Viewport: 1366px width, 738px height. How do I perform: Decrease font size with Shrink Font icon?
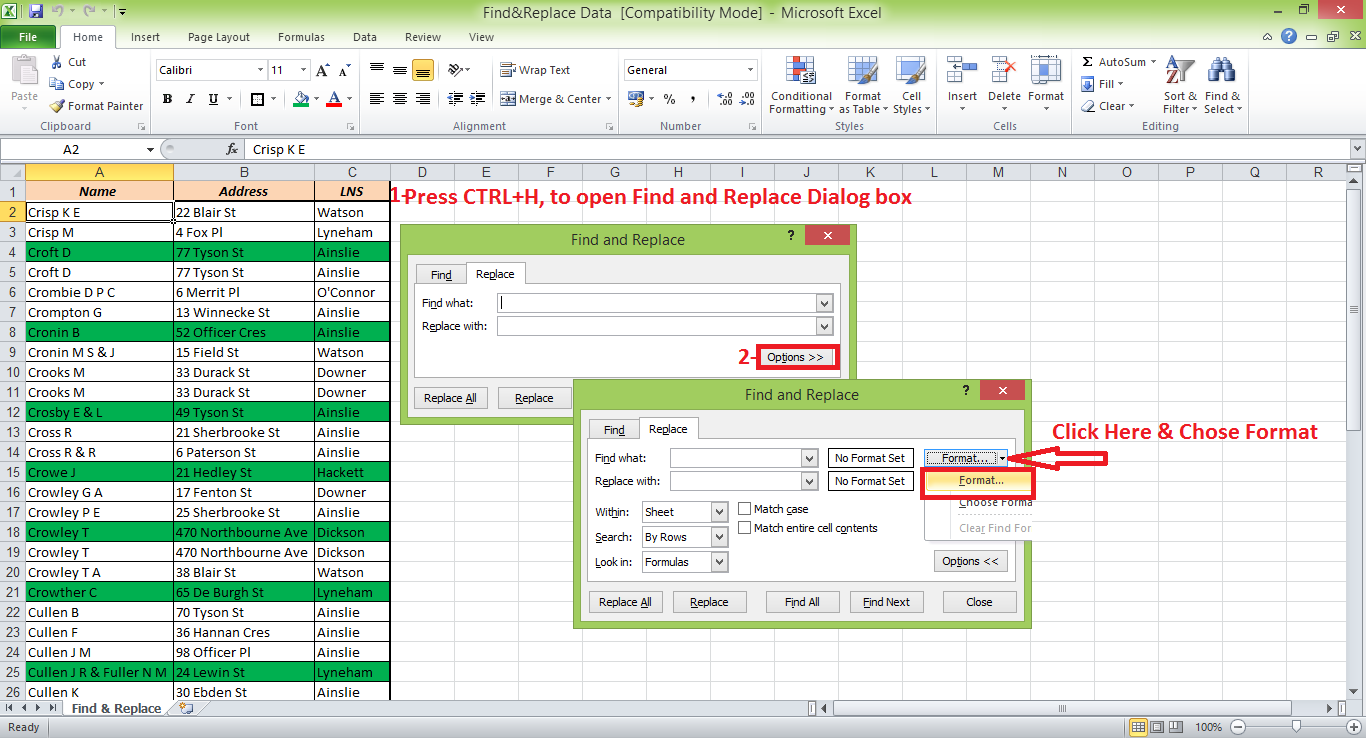345,70
